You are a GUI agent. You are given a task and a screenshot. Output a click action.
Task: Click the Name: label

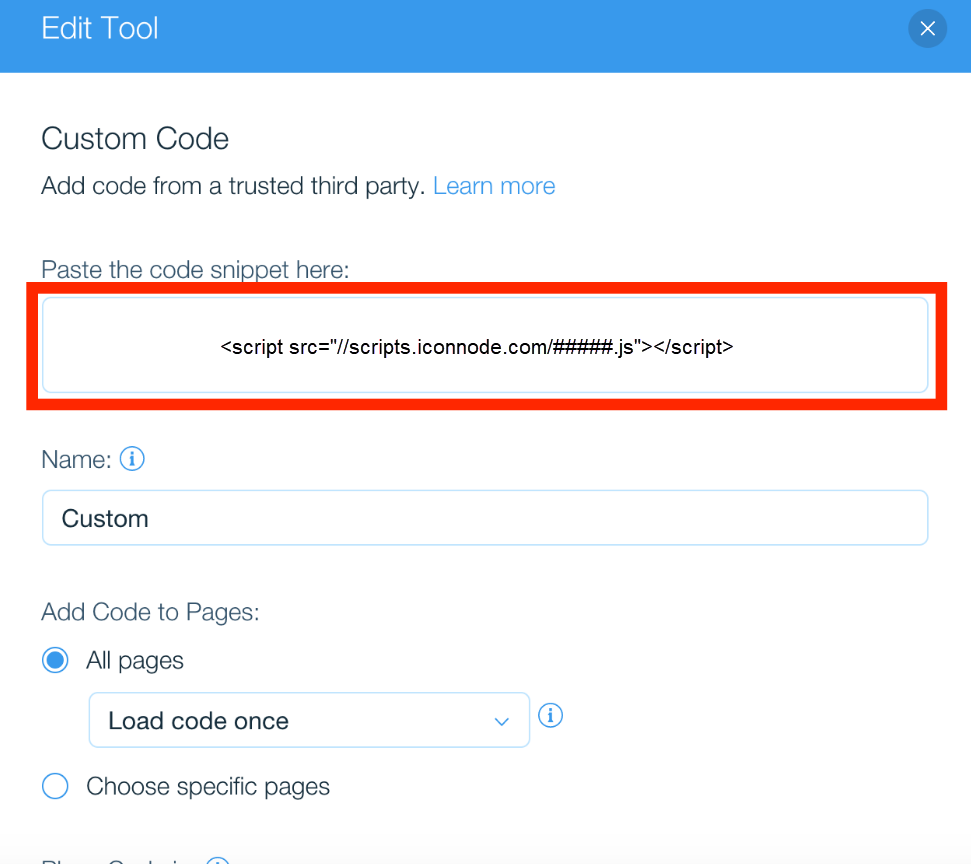tap(76, 460)
